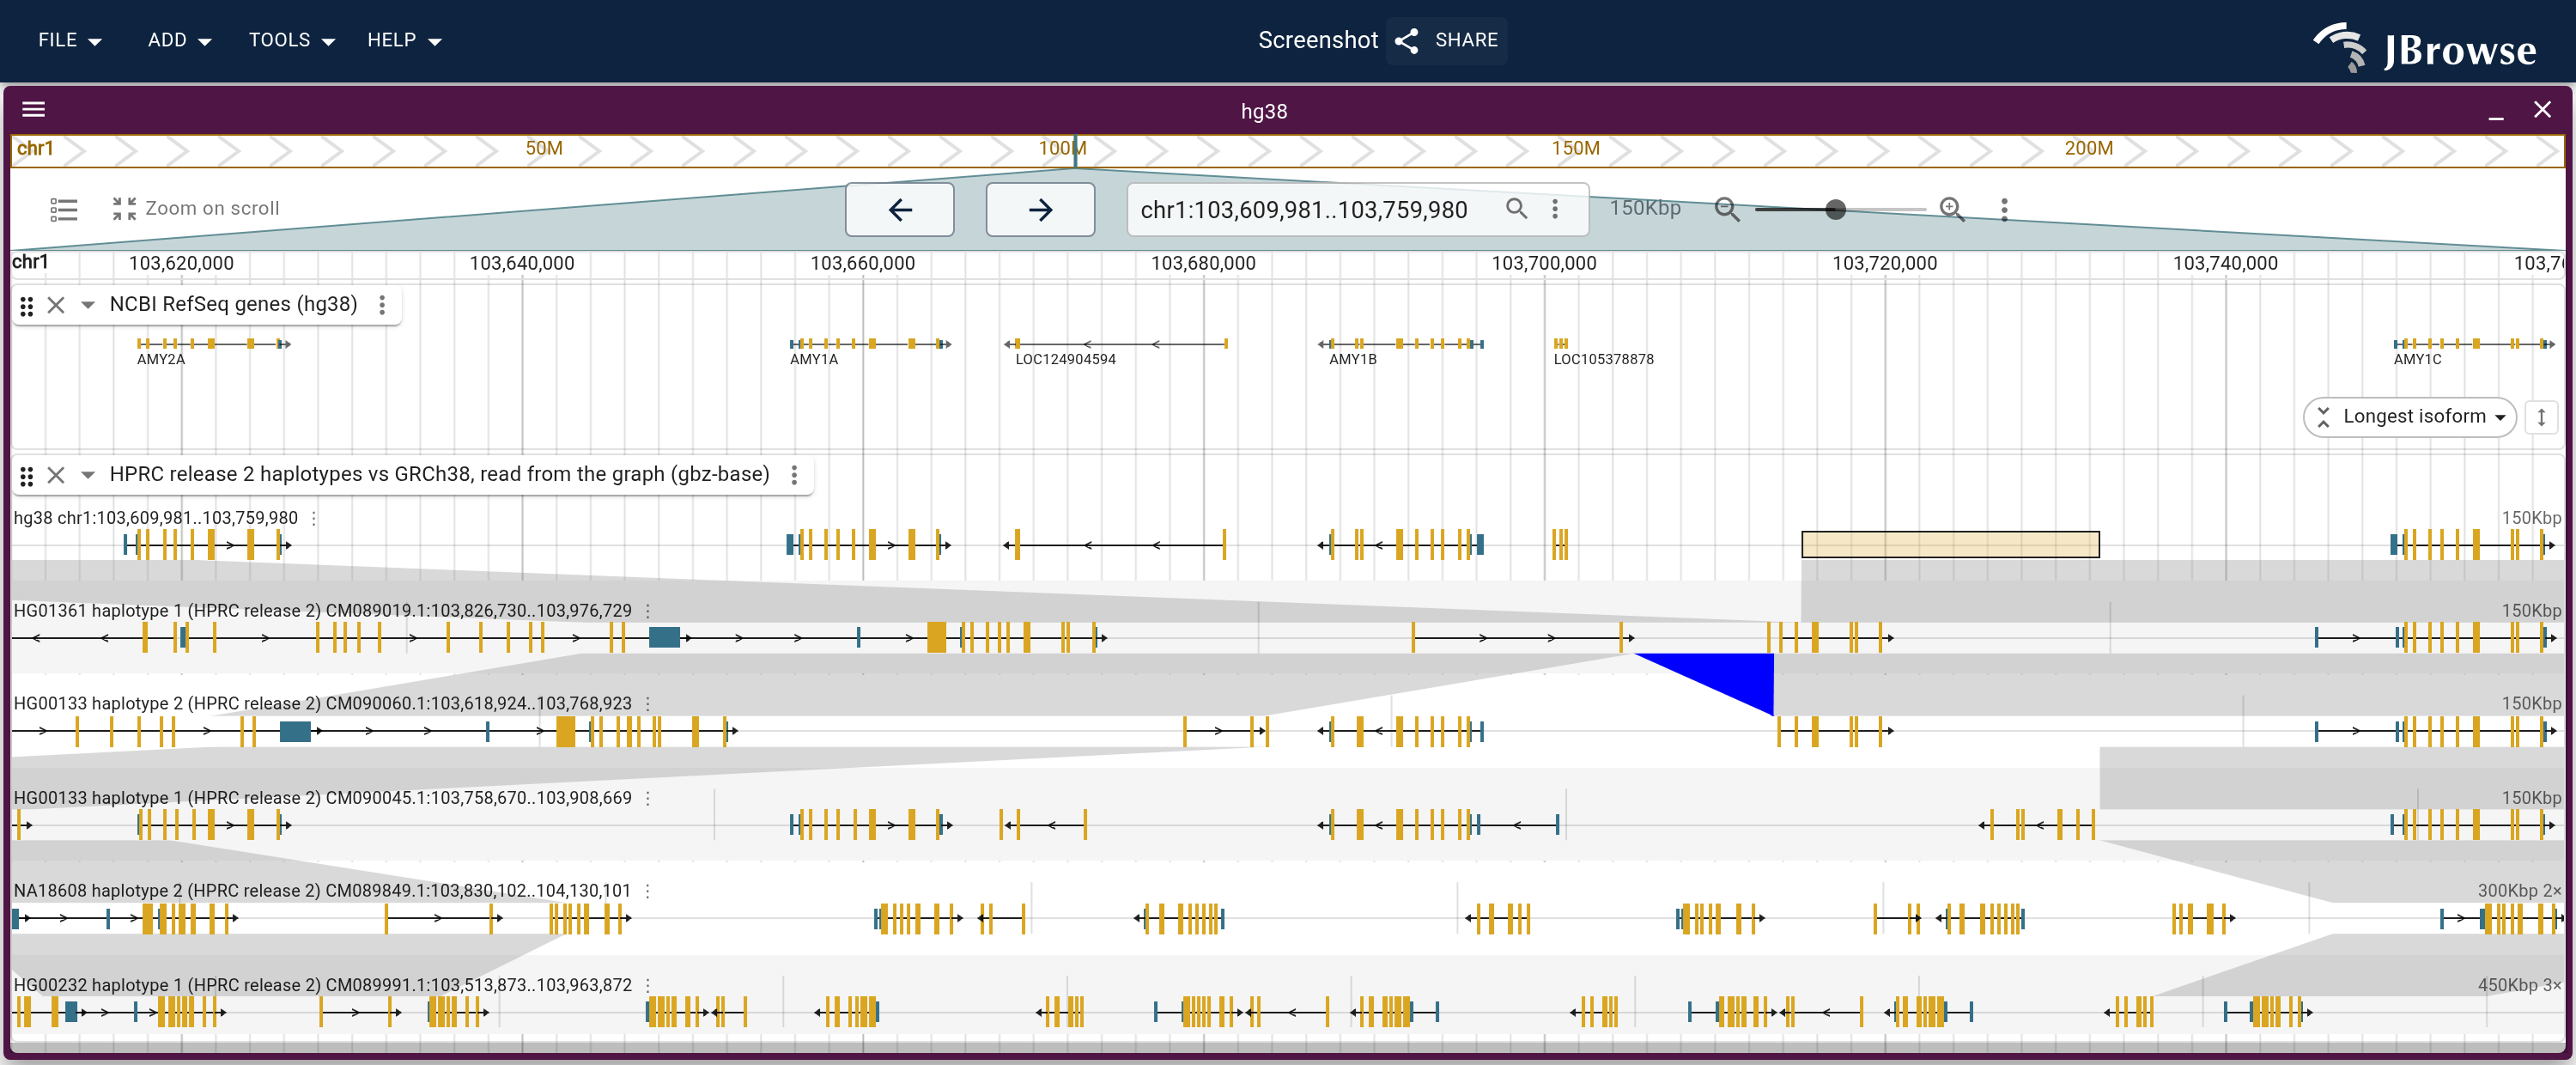Viewport: 2576px width, 1065px height.
Task: Open NCBI RefSeq genes track options menu
Action: click(382, 305)
